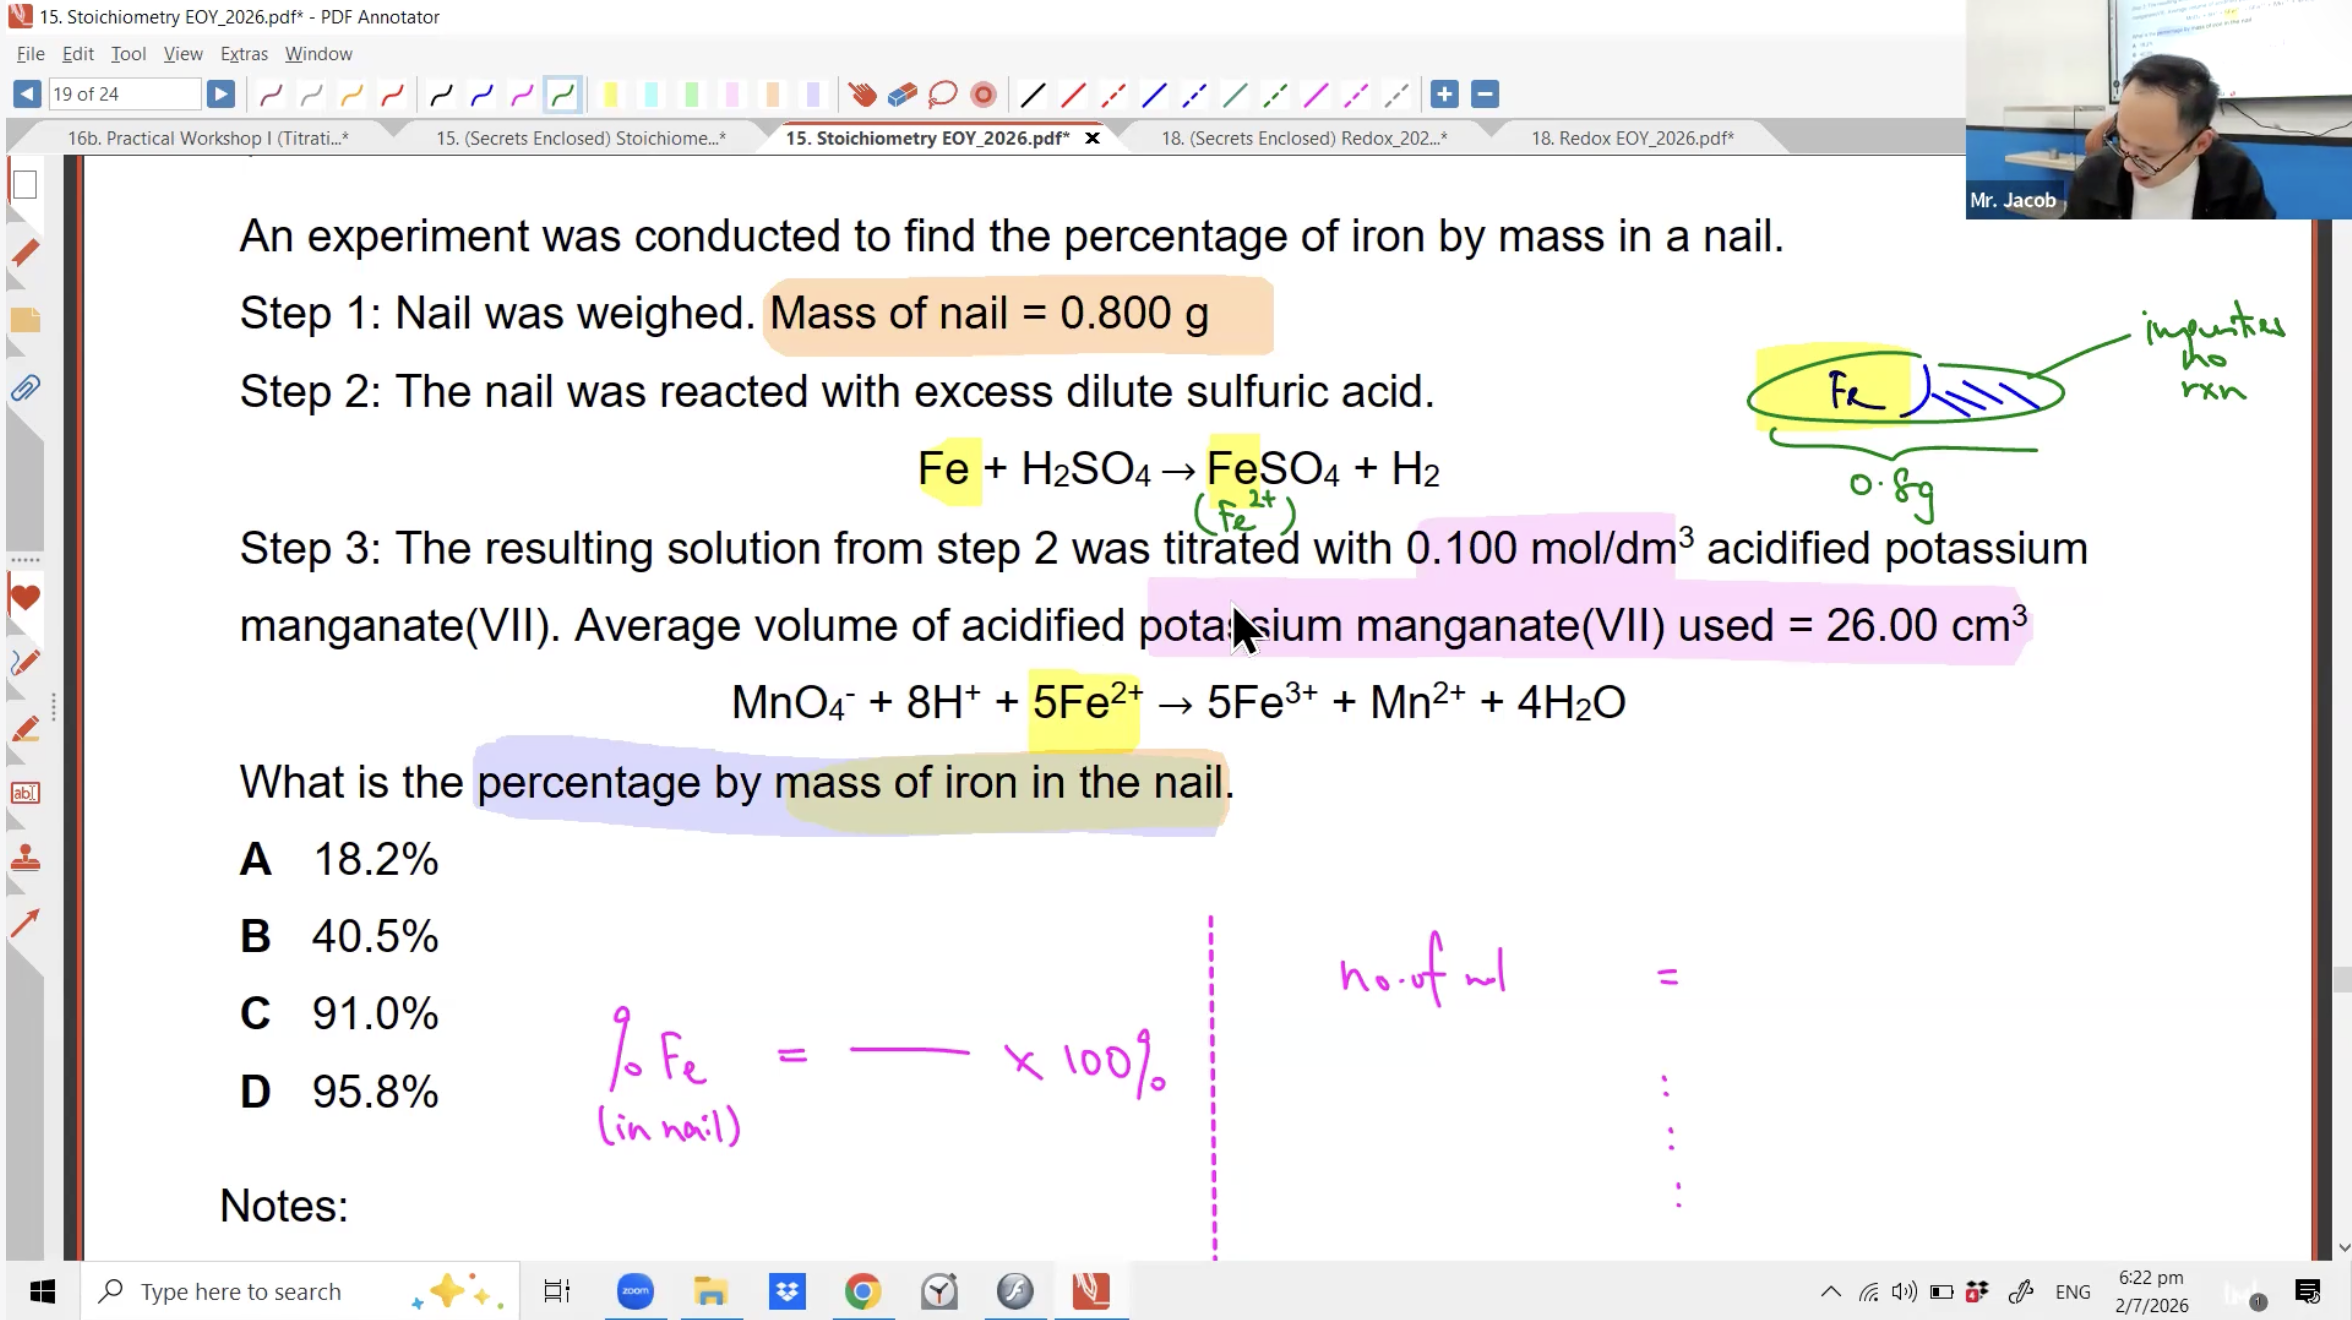Open Google Chrome from the taskbar
The width and height of the screenshot is (2352, 1320).
coord(863,1292)
